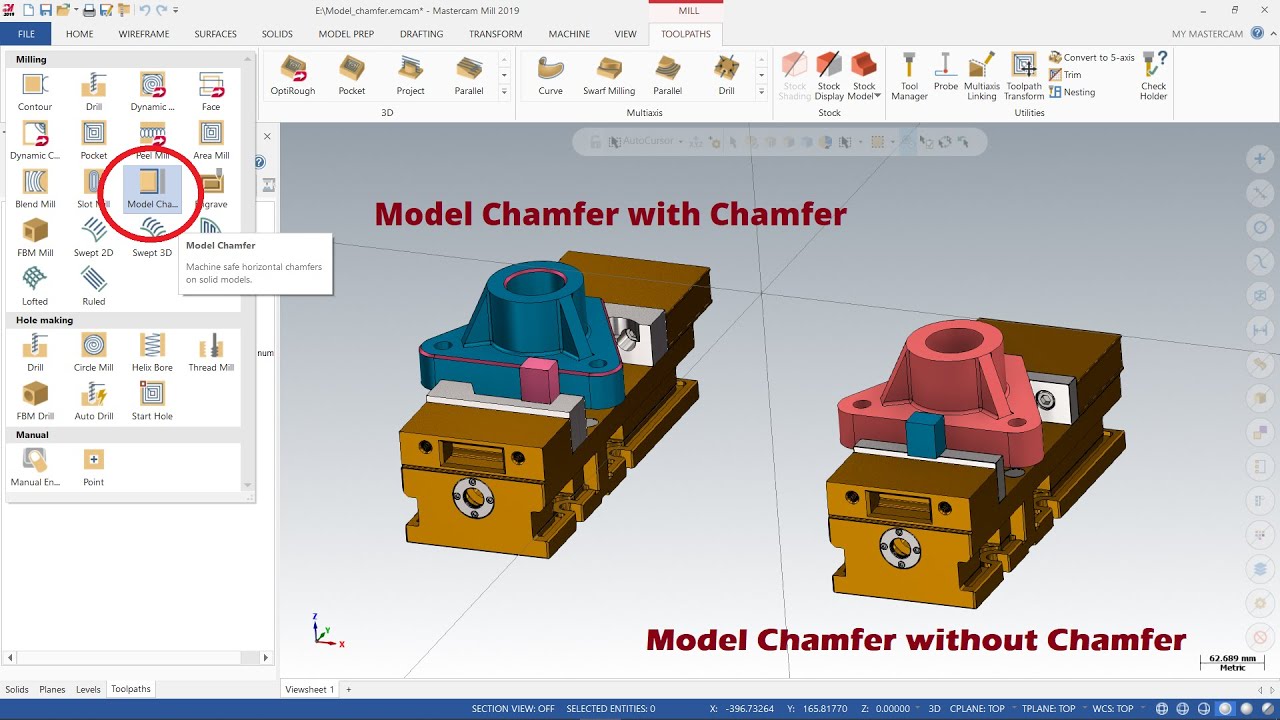Screen dimensions: 1280x720
Task: Switch to the MODEL PREP tab
Action: click(346, 34)
